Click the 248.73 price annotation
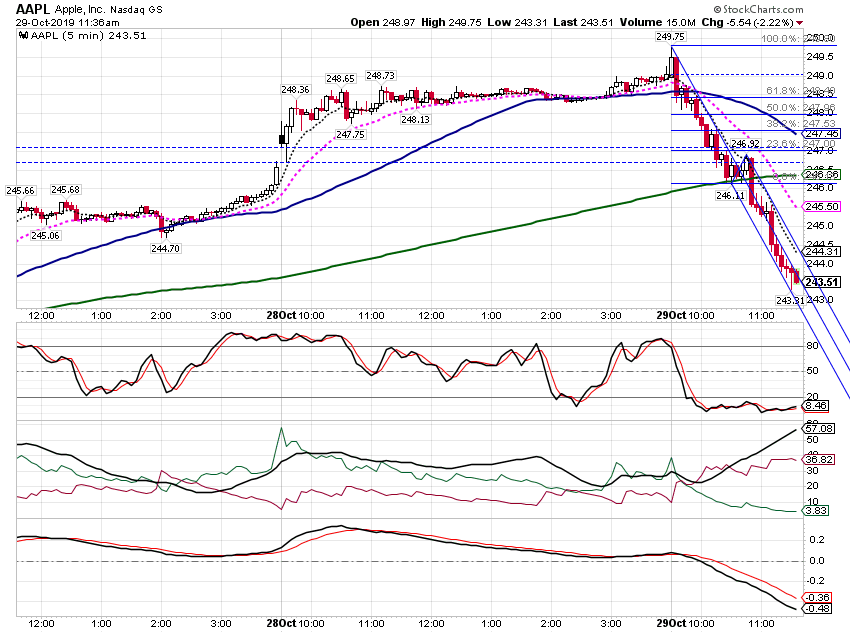The width and height of the screenshot is (850, 633). pyautogui.click(x=380, y=75)
